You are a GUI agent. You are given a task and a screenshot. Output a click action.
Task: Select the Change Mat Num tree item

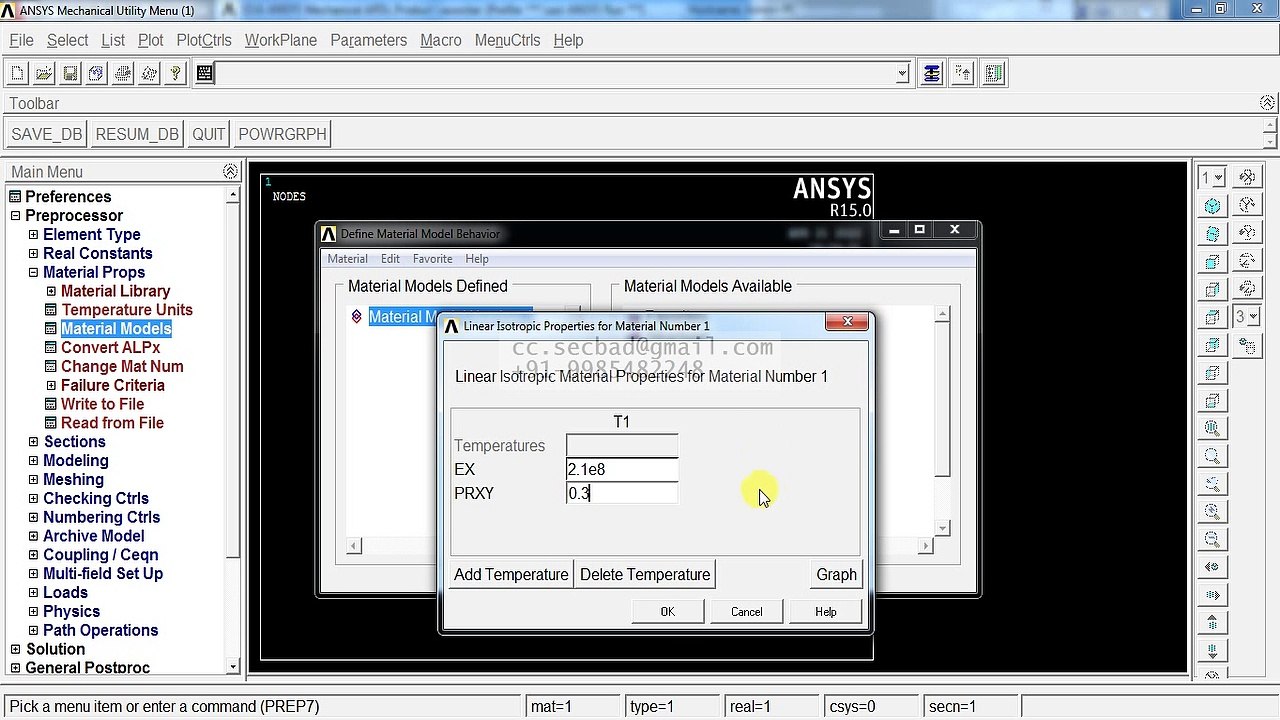tap(122, 366)
